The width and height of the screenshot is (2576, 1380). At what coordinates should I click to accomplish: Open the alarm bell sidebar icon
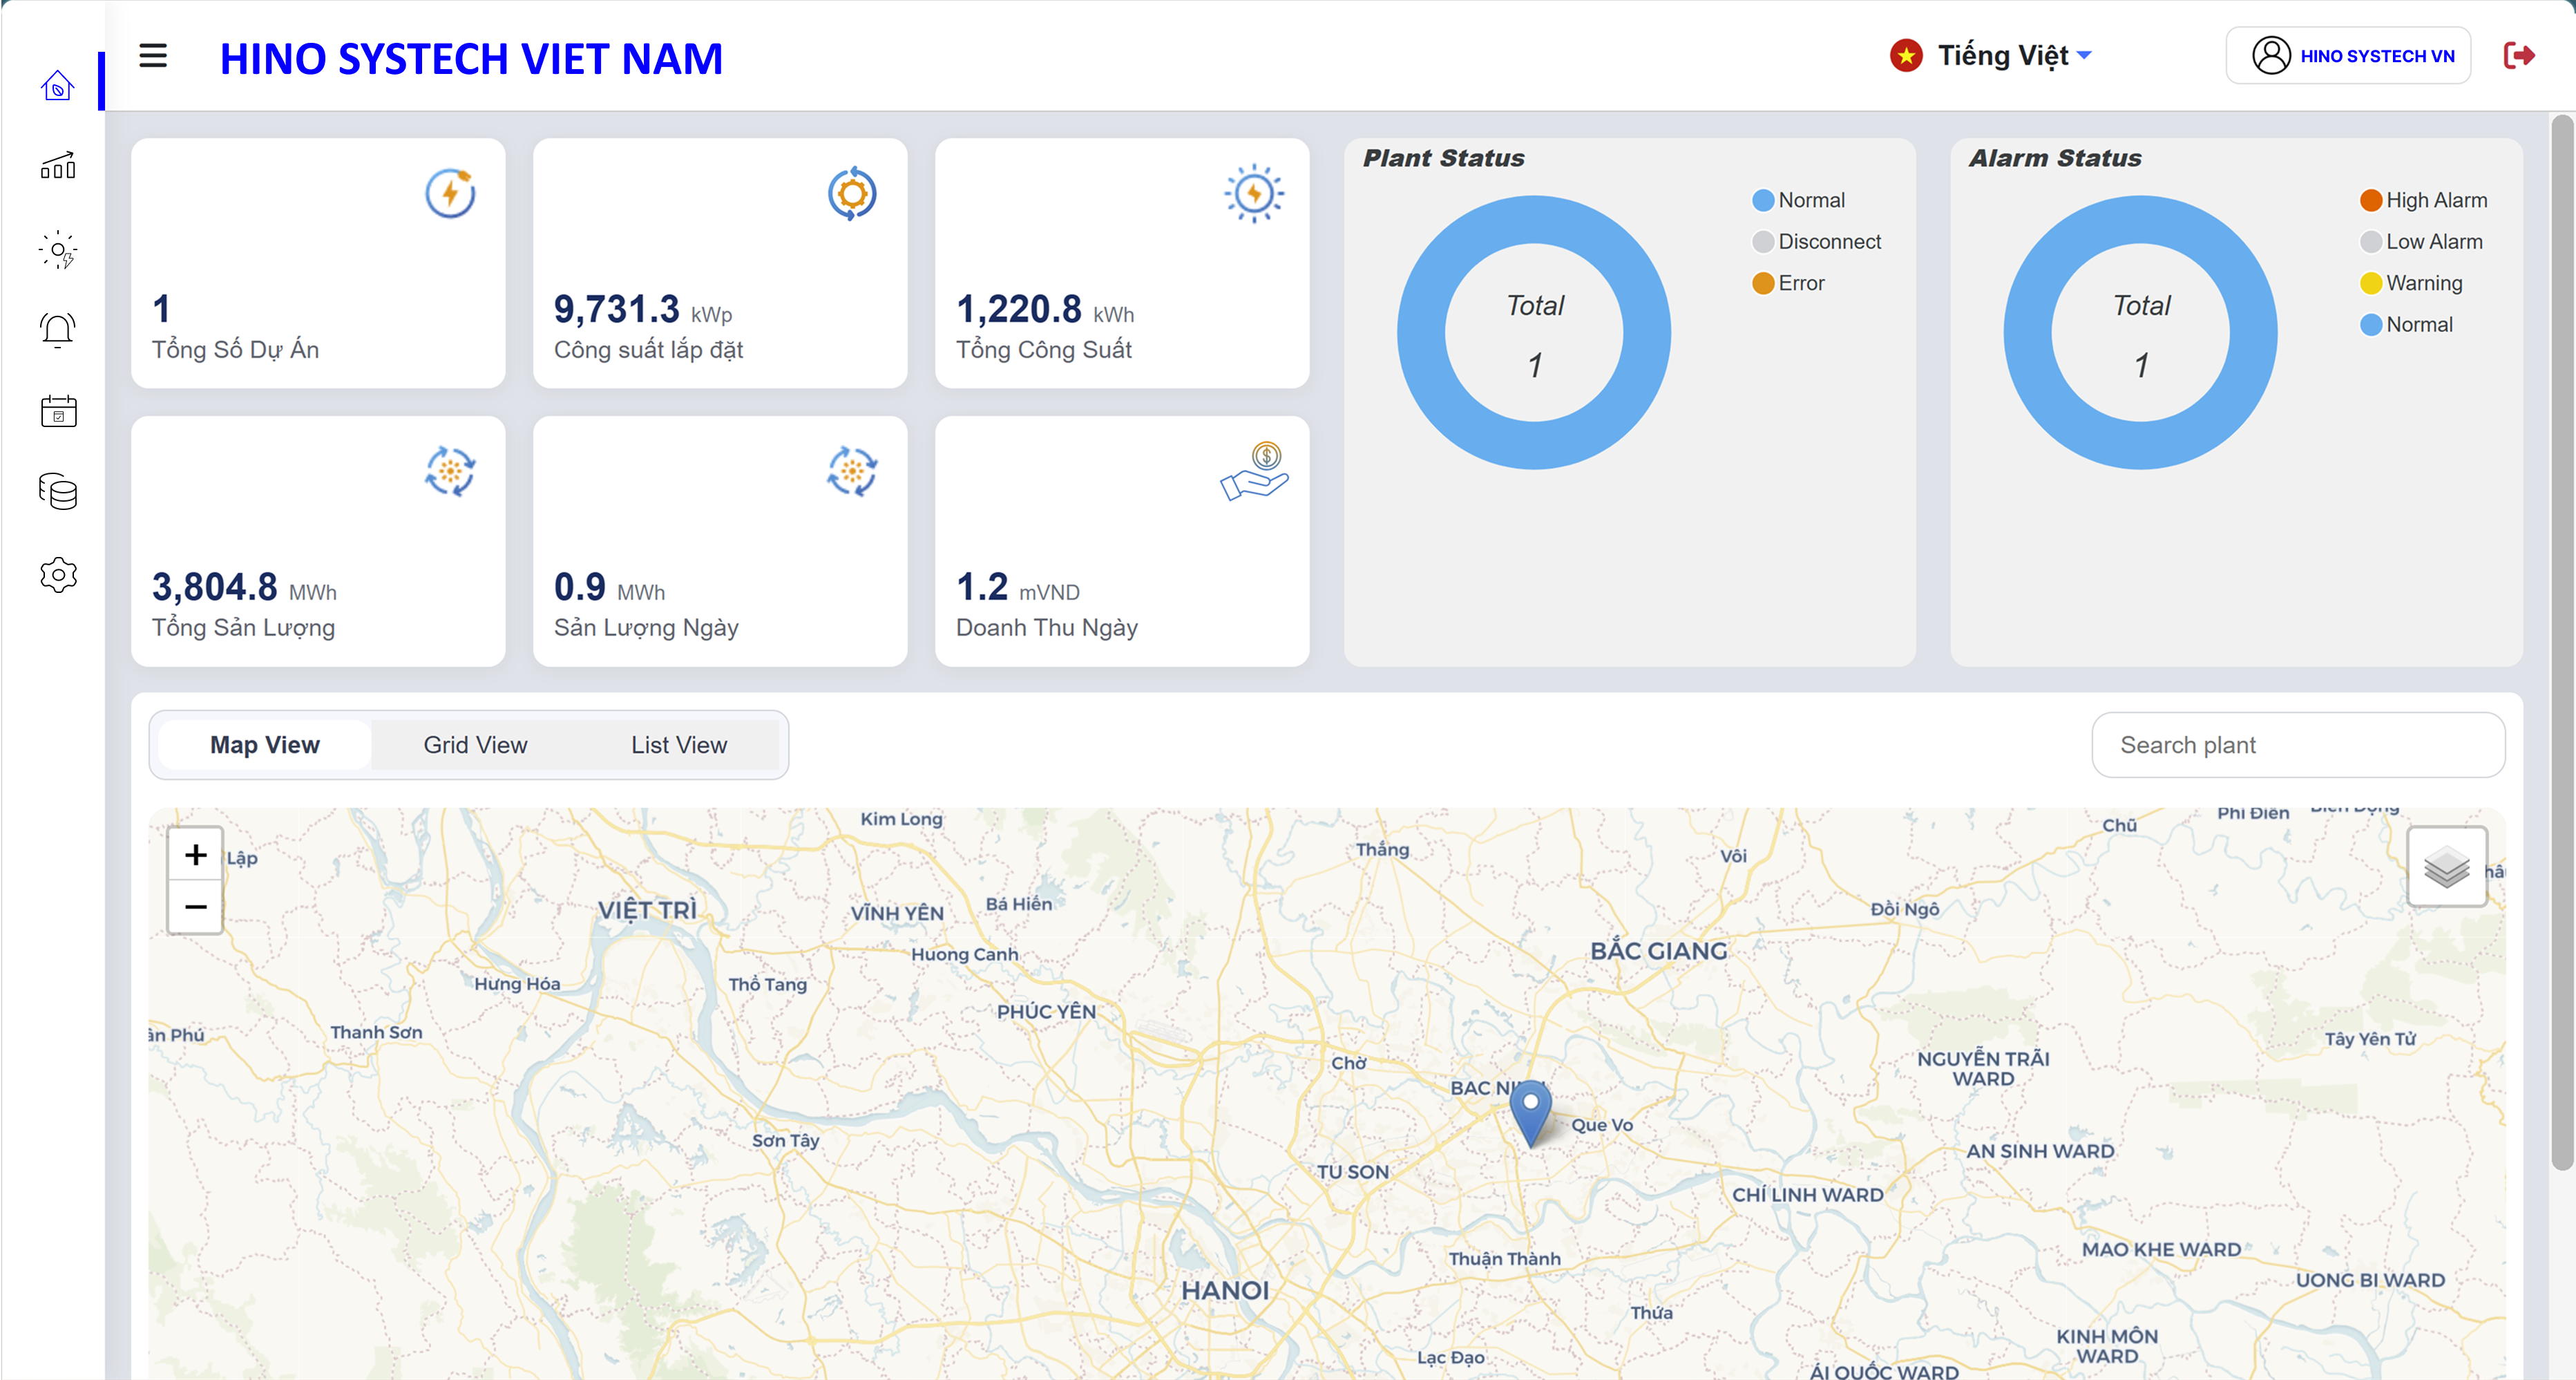tap(58, 330)
